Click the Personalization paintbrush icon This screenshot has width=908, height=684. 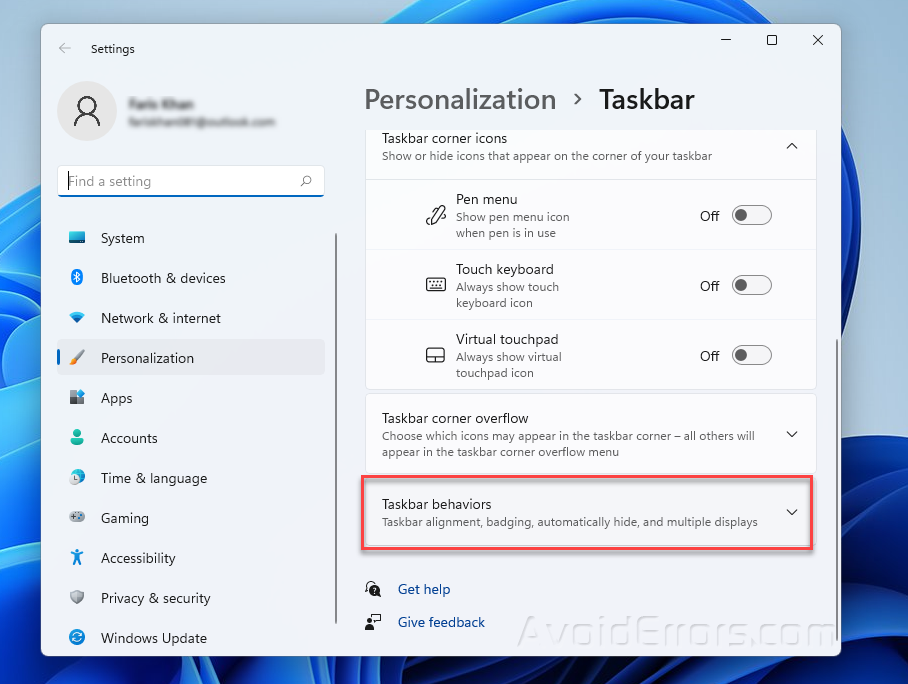tap(77, 357)
